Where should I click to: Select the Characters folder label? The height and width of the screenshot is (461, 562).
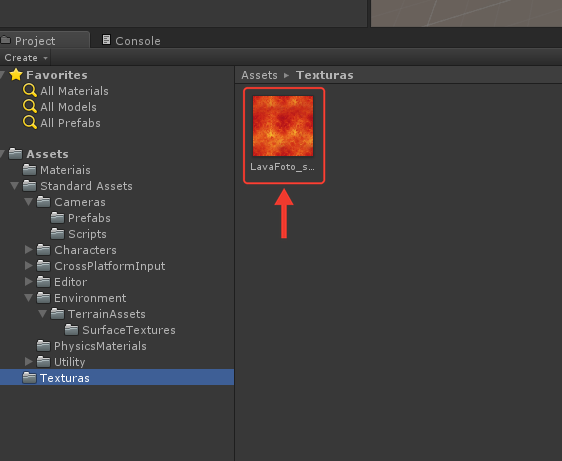85,250
